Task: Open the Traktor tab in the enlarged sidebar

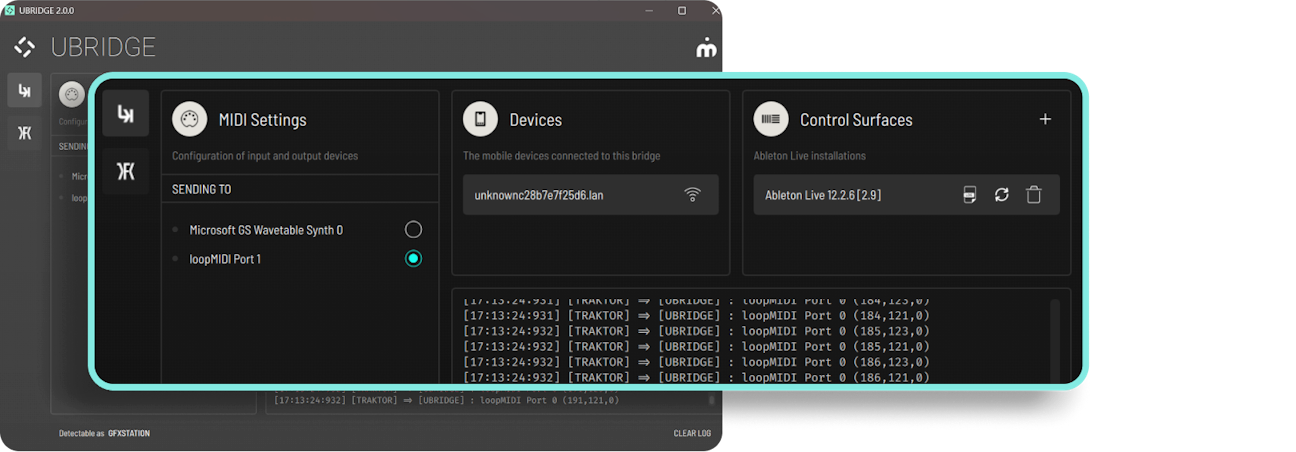Action: [x=125, y=171]
